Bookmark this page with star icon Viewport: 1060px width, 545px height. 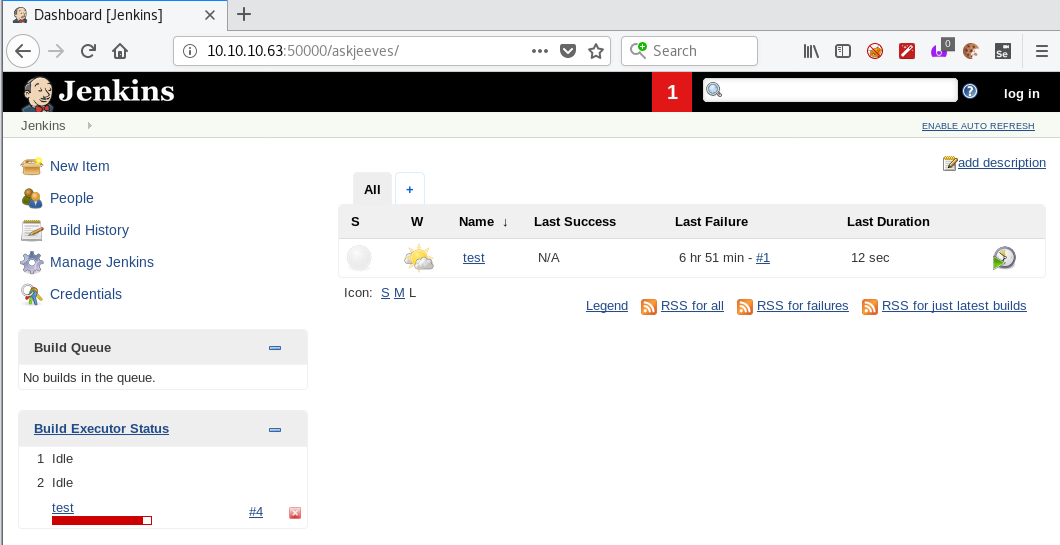596,51
